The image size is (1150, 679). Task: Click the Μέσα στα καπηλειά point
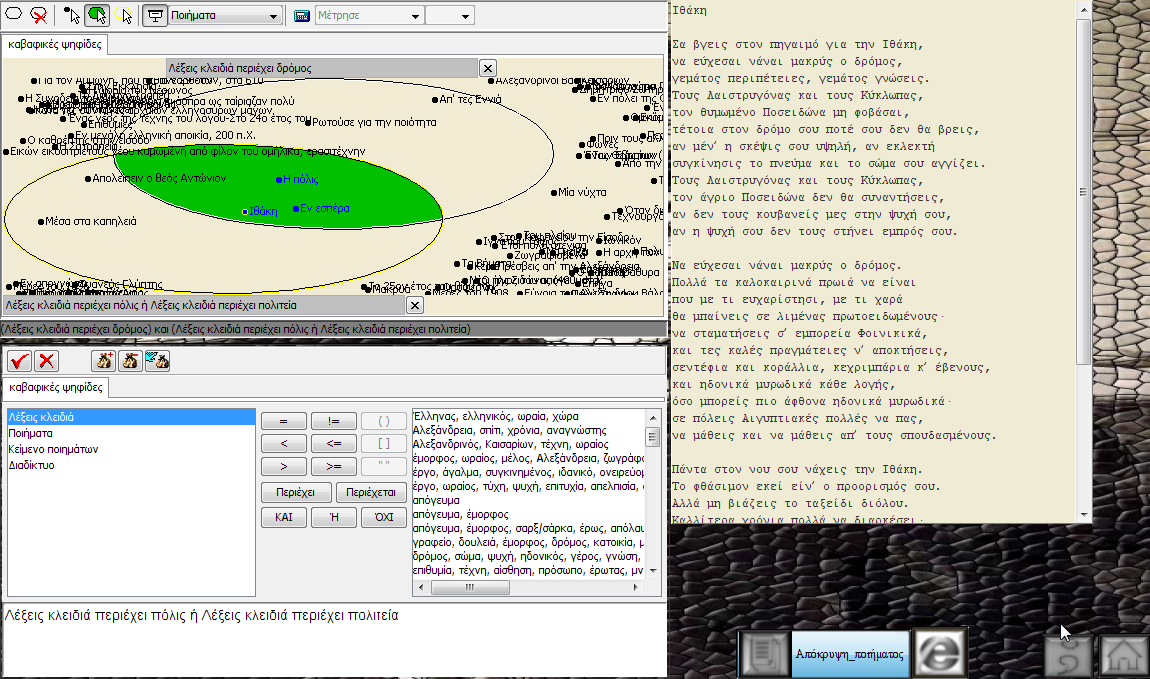(41, 221)
